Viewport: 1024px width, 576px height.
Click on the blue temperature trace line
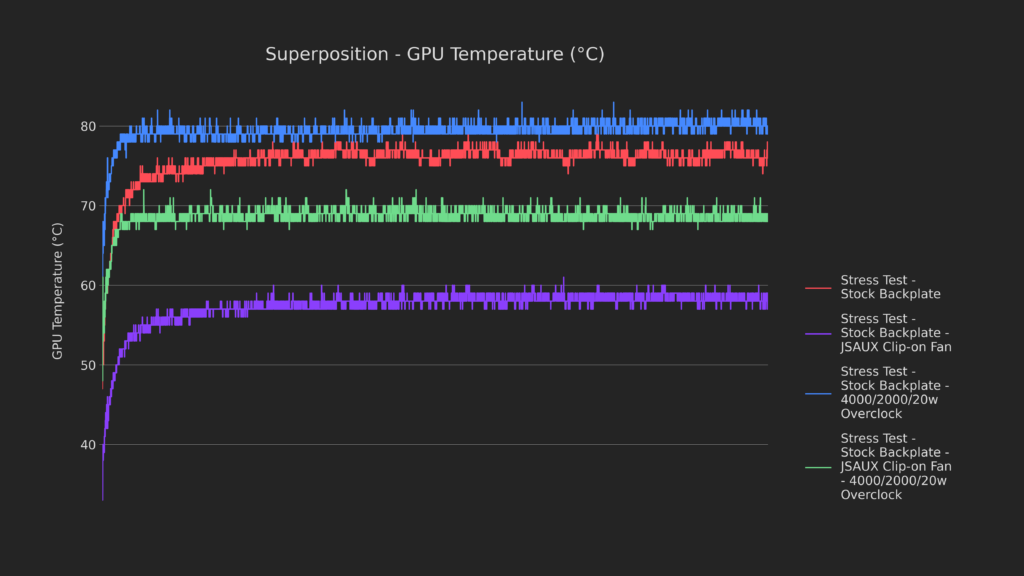point(450,129)
